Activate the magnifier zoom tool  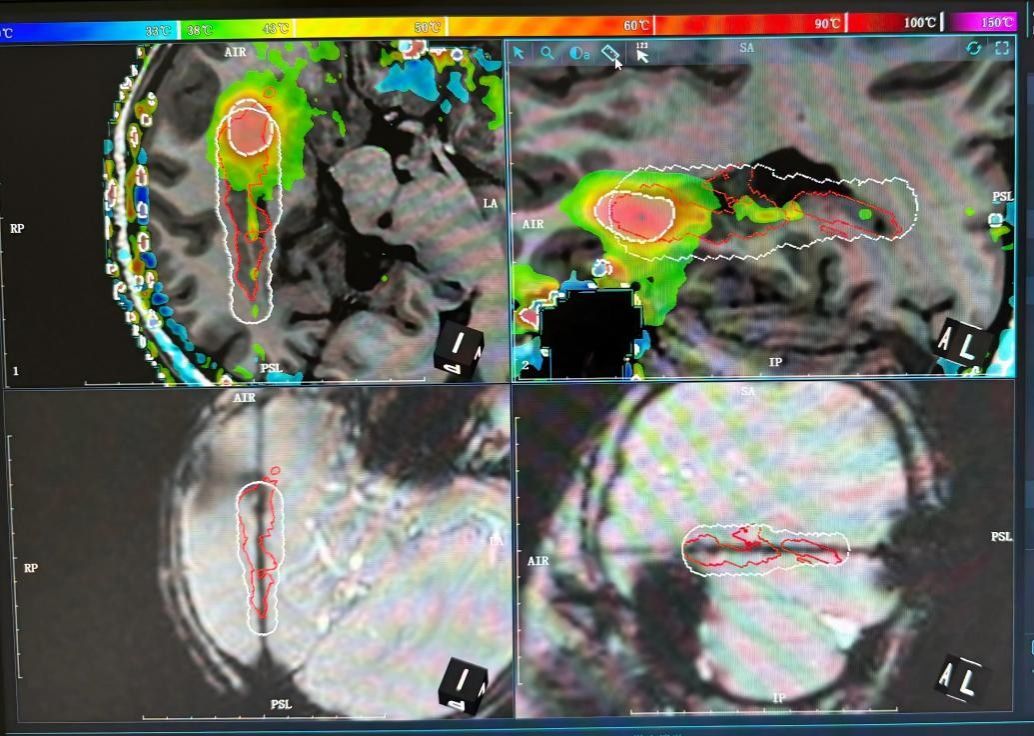pos(547,53)
